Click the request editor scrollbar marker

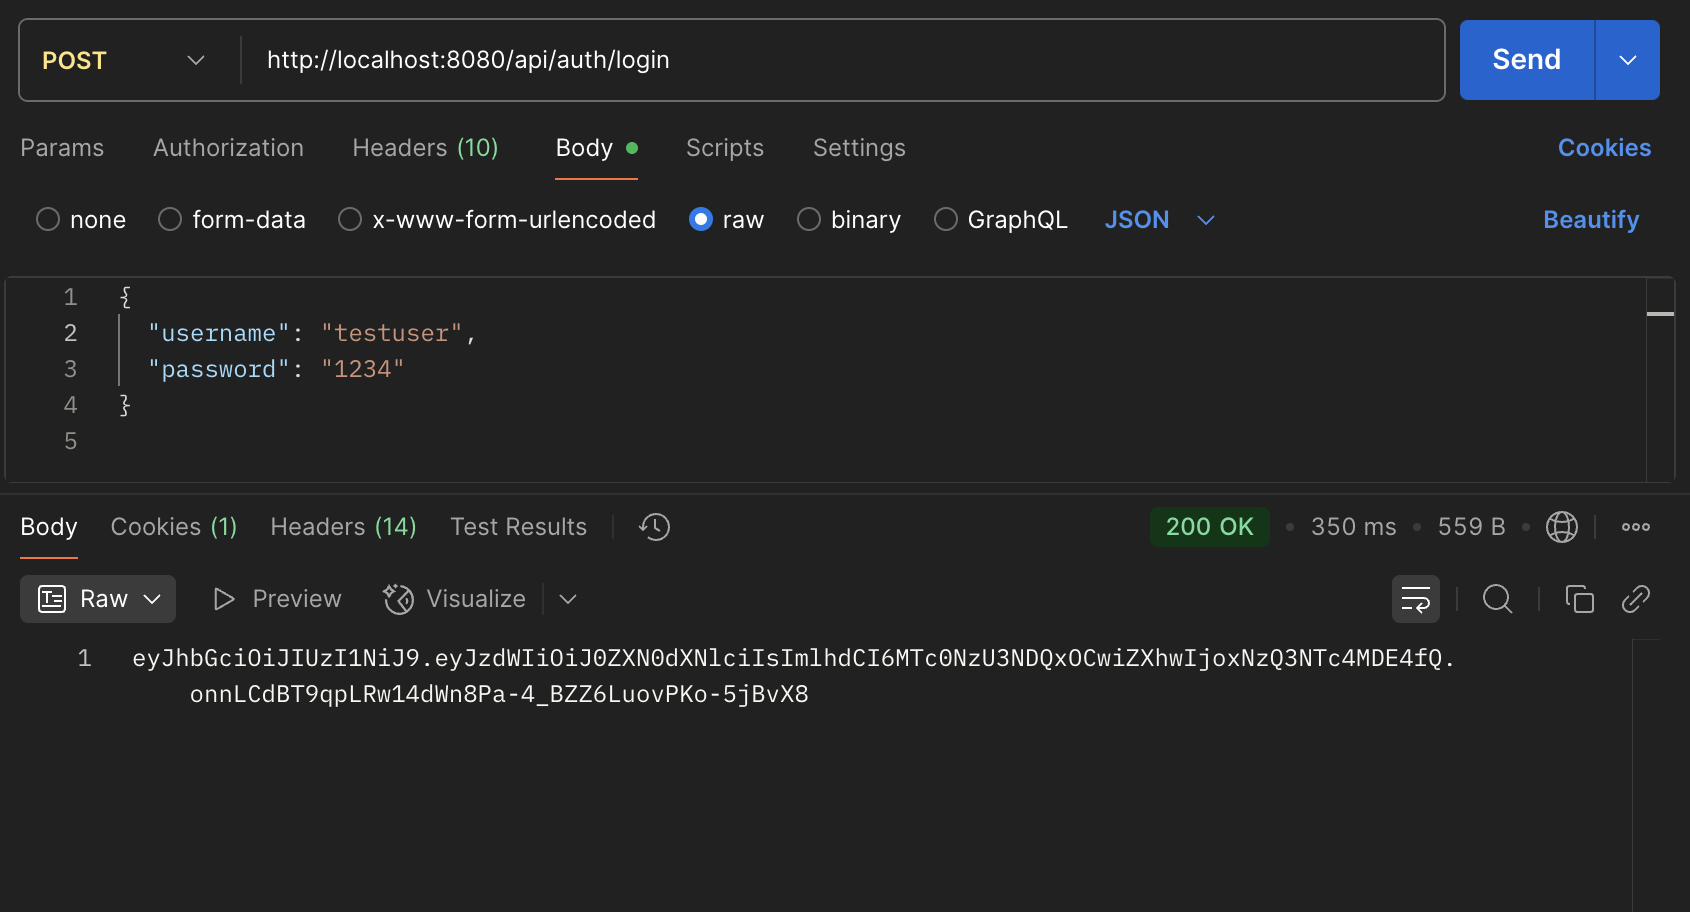1660,314
